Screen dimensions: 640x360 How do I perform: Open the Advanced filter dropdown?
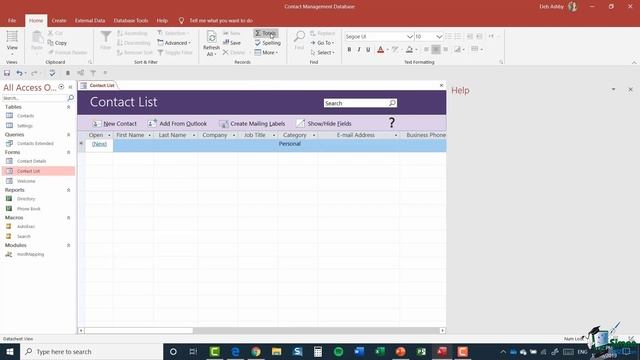(x=174, y=43)
